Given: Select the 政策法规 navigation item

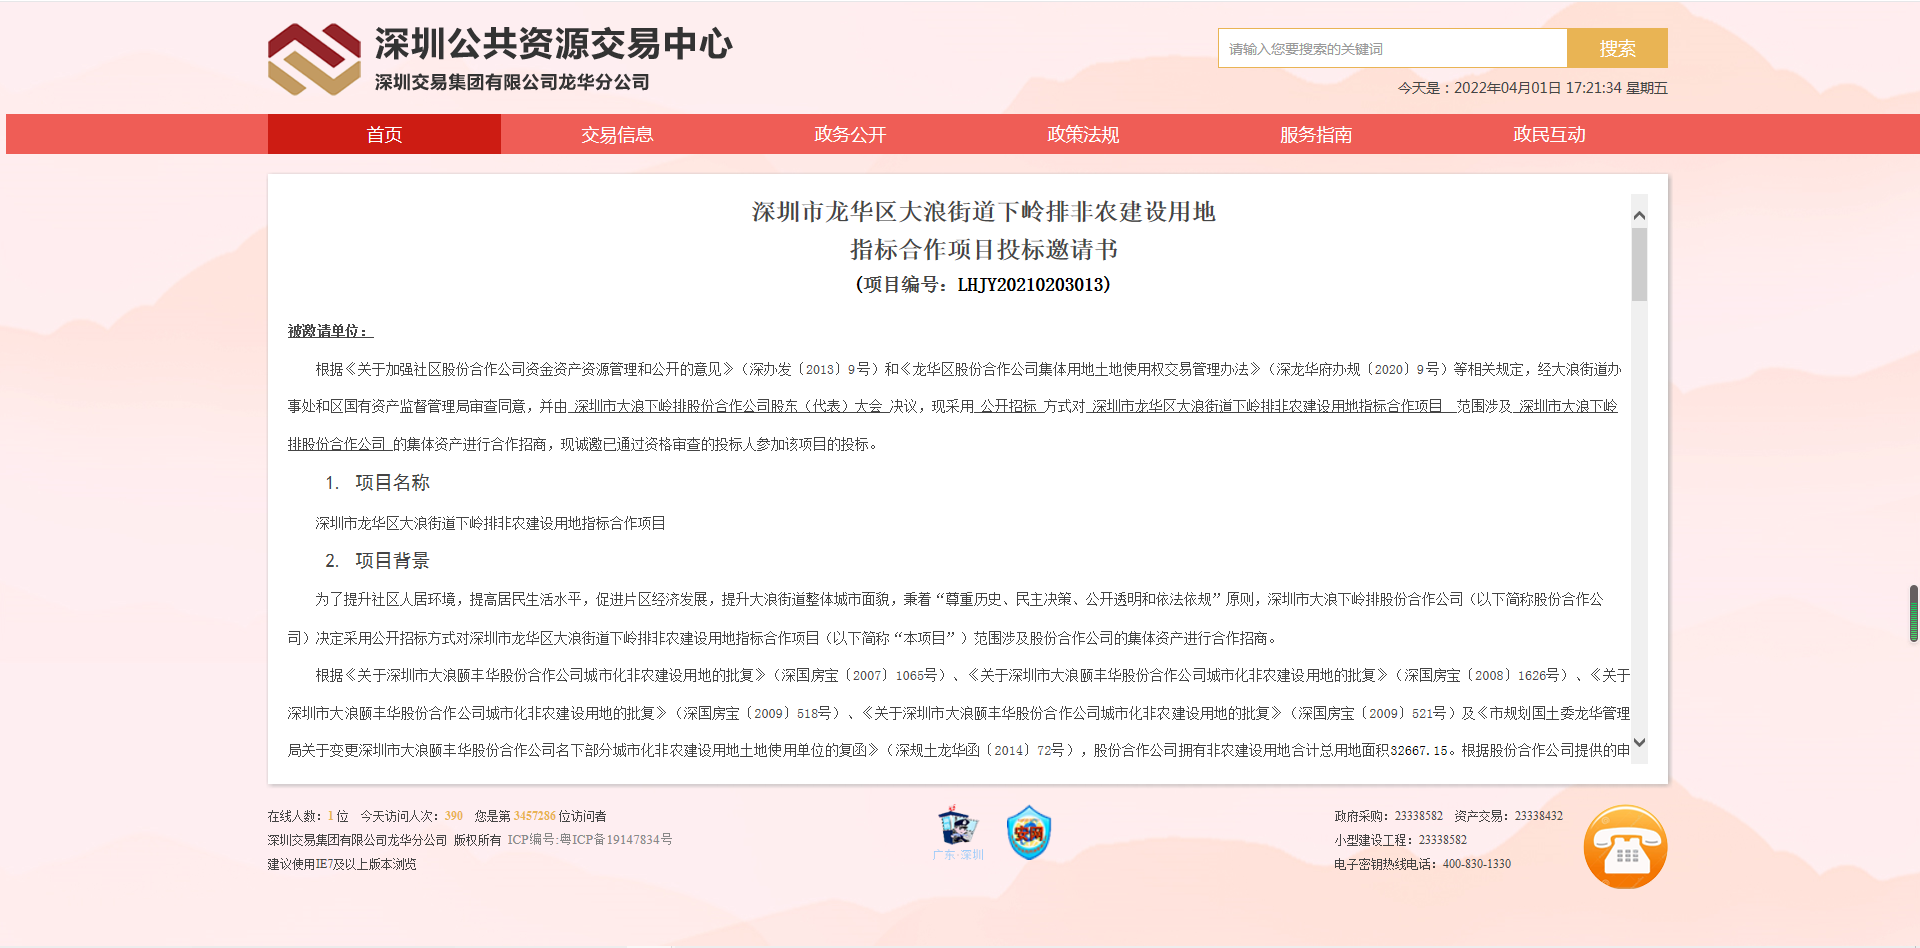Looking at the screenshot, I should click(1083, 134).
